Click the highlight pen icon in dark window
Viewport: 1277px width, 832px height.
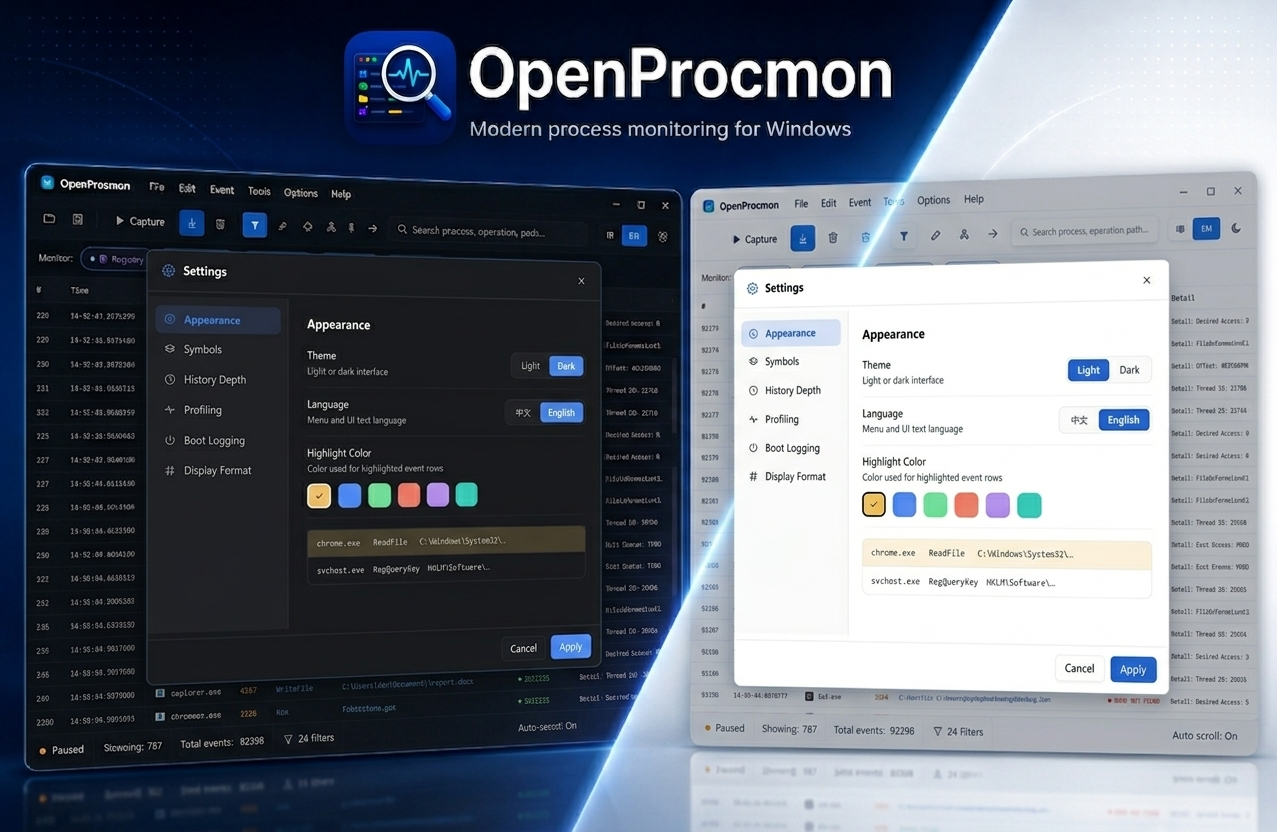coord(282,227)
